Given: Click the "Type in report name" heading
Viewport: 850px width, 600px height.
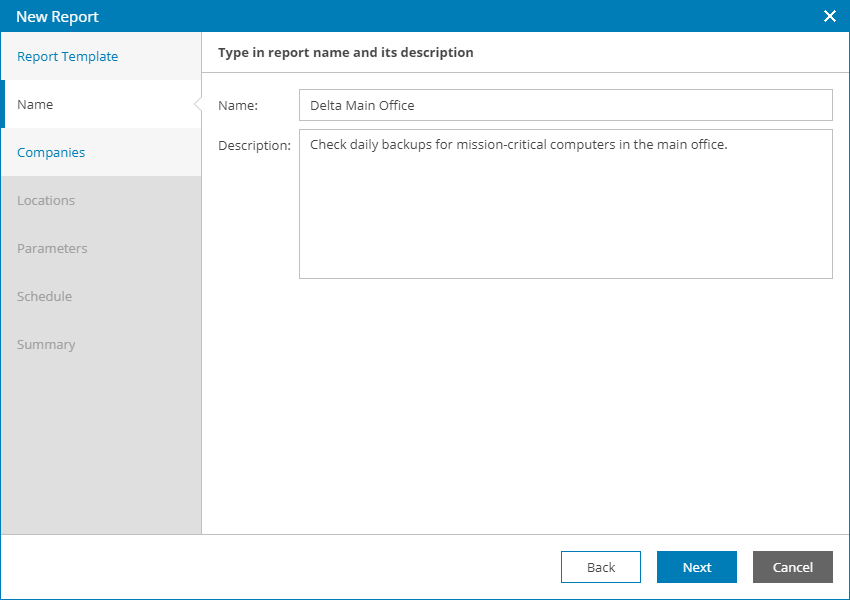Looking at the screenshot, I should [346, 52].
